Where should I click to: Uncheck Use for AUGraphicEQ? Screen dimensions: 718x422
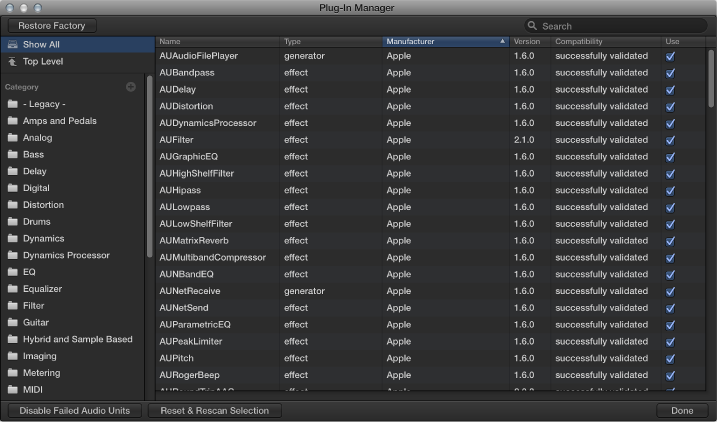point(670,157)
